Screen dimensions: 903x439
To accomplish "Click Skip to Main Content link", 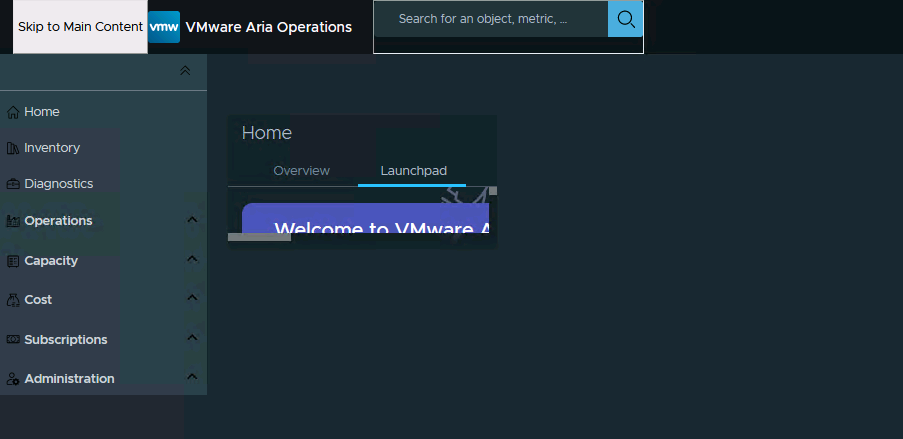I will click(80, 27).
